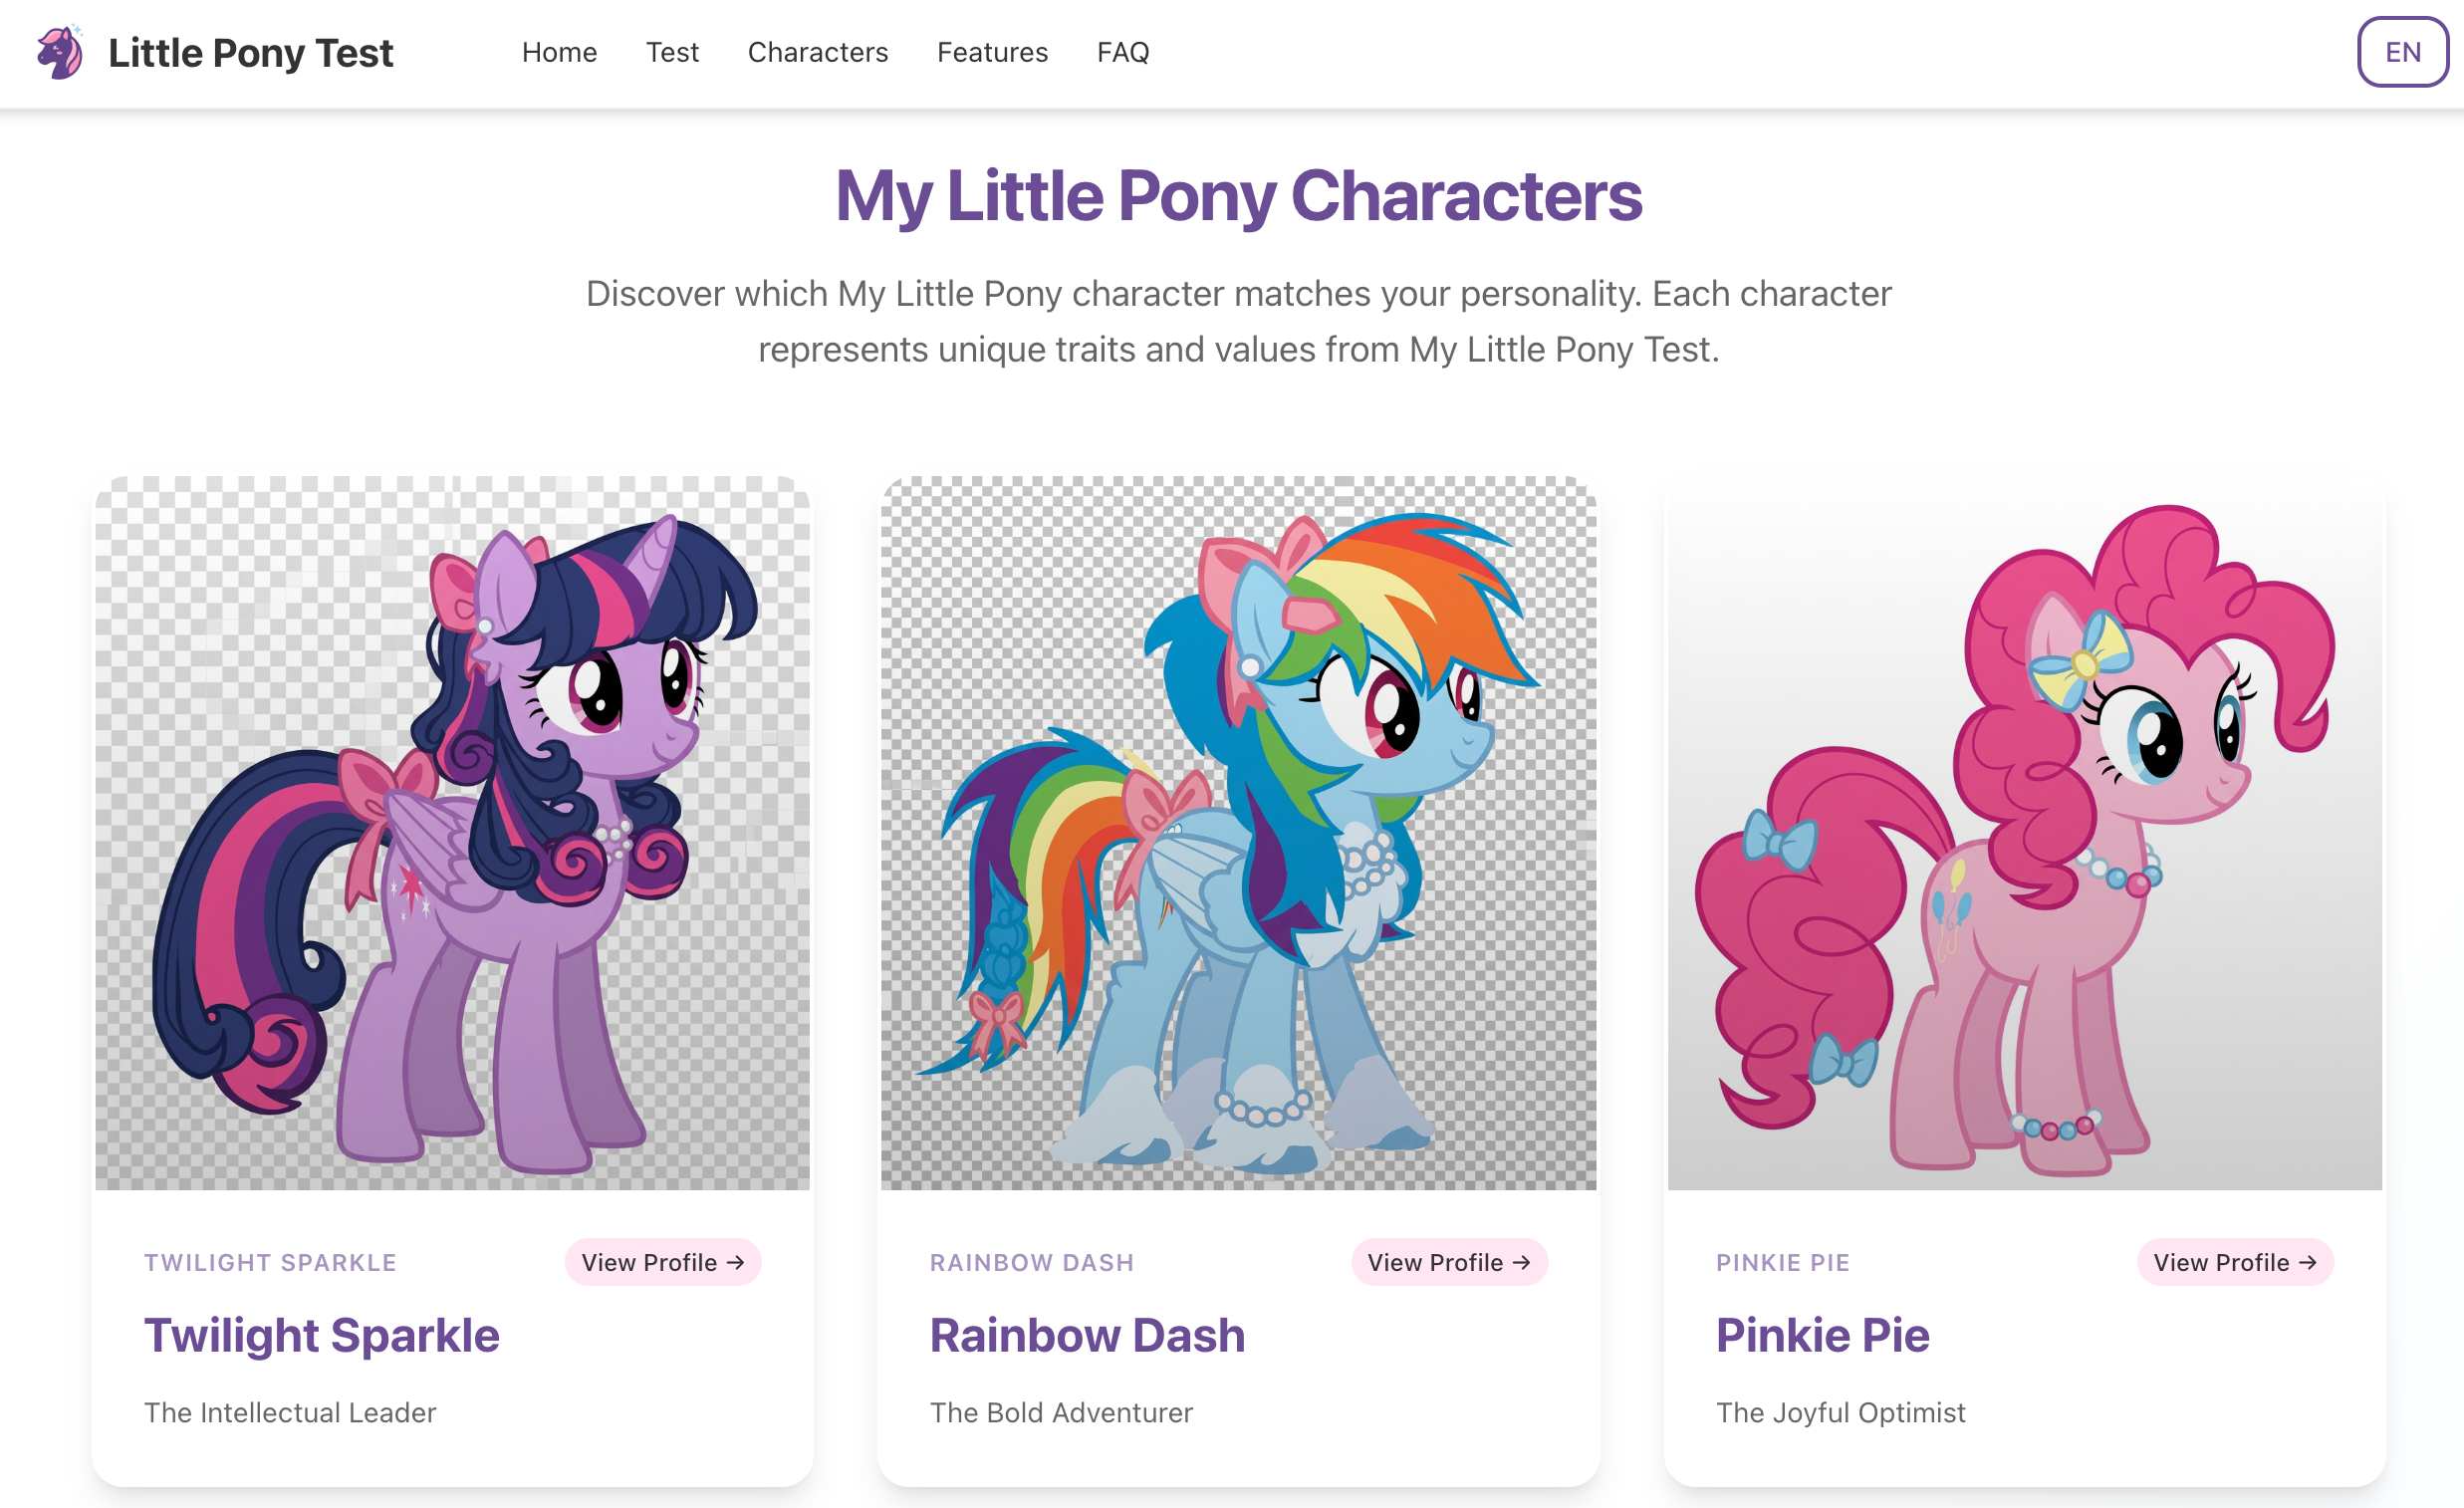Screen dimensions: 2464x1508
Task: Click the Twilight Sparkle heading link
Action: coord(322,1334)
